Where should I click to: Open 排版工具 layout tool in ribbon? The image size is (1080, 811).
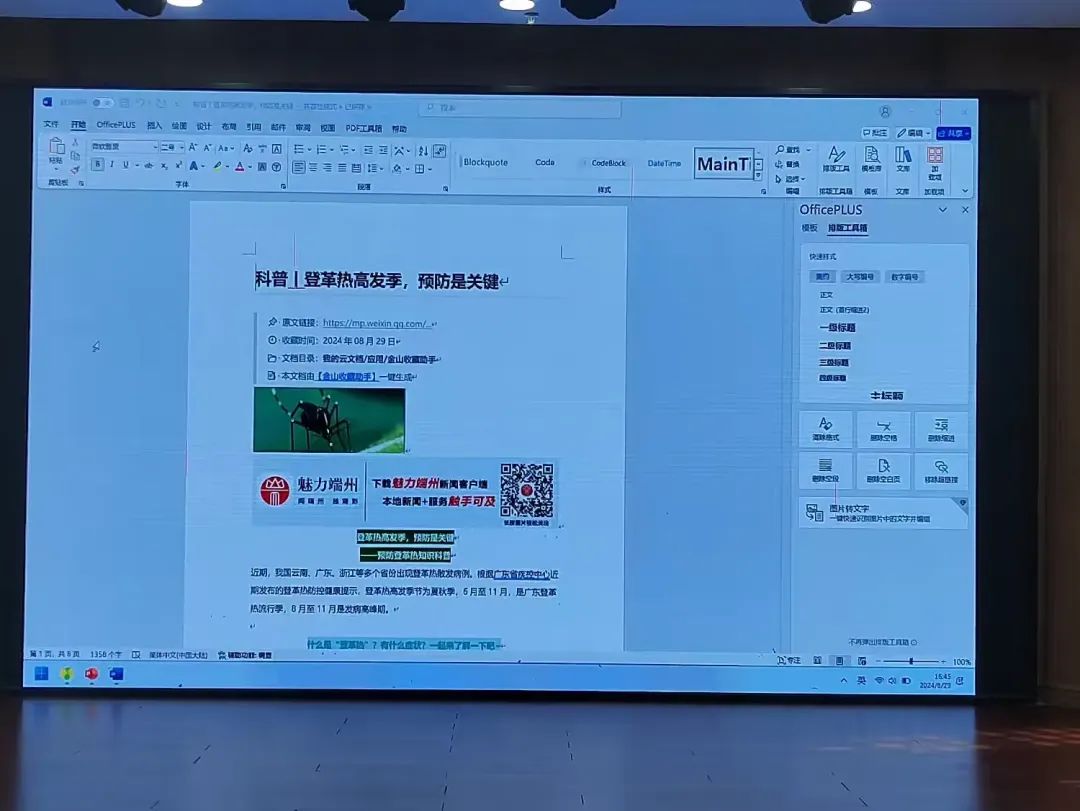tap(836, 160)
